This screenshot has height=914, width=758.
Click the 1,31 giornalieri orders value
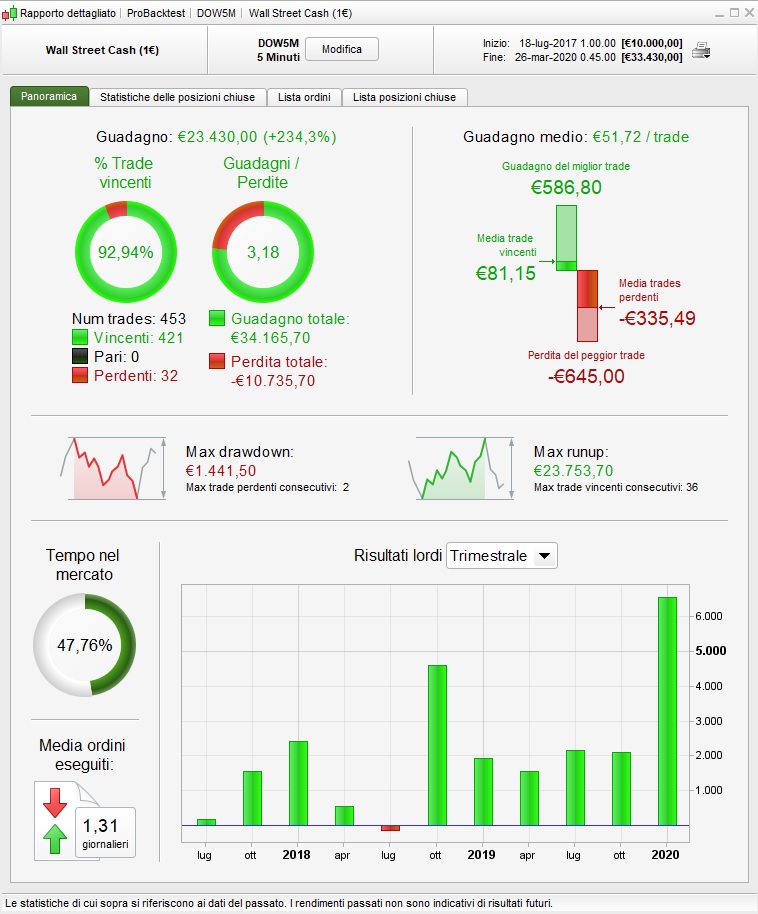click(x=105, y=832)
